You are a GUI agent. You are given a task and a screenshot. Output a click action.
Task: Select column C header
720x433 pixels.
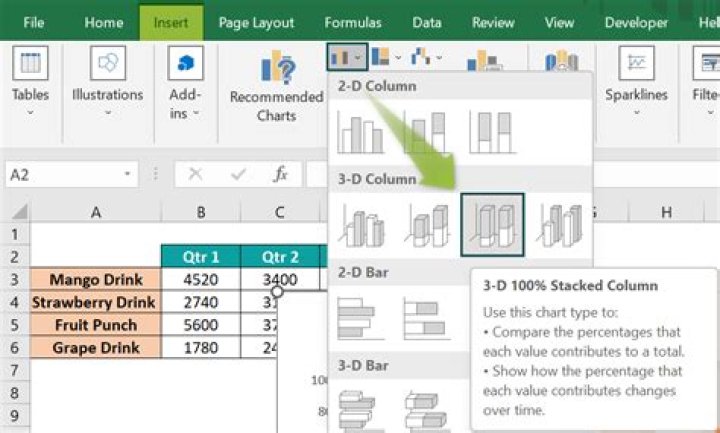(279, 212)
